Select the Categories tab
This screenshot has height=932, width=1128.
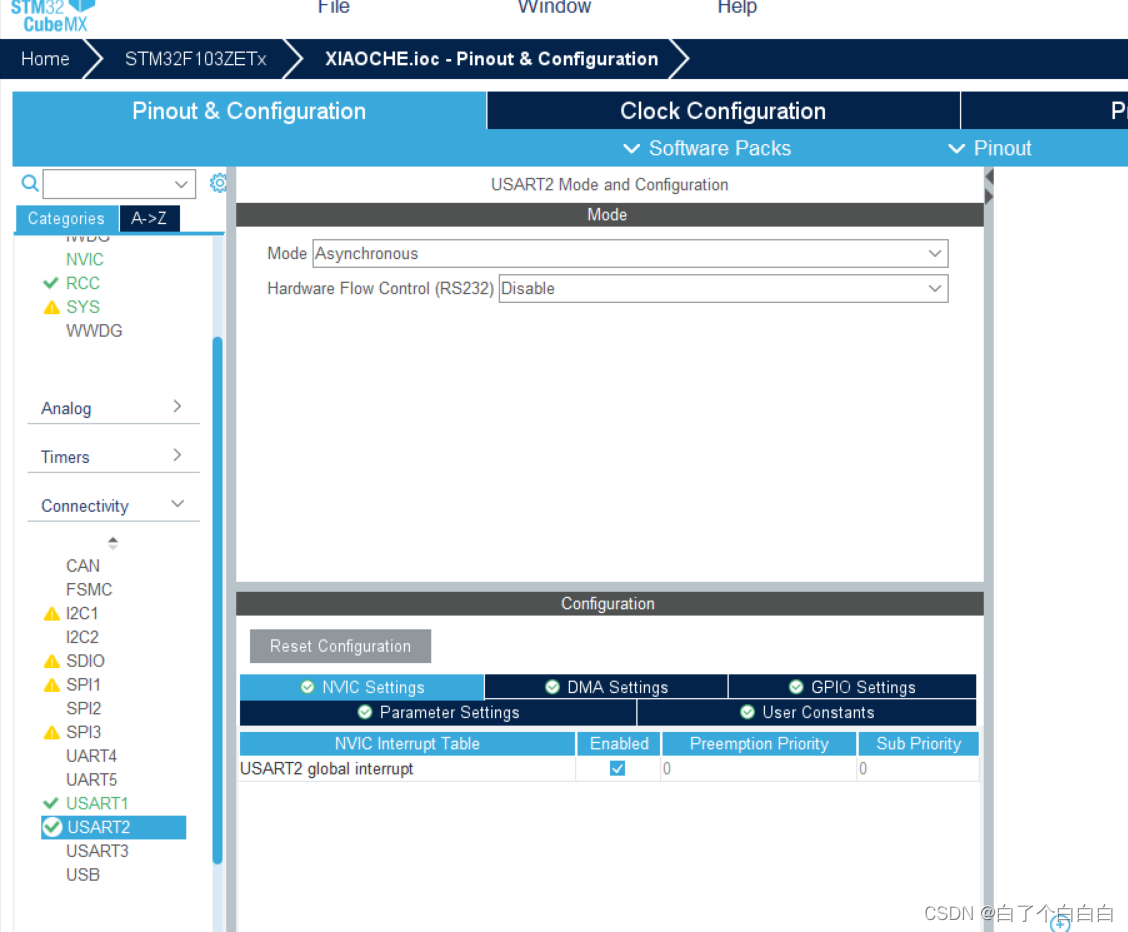tap(66, 219)
